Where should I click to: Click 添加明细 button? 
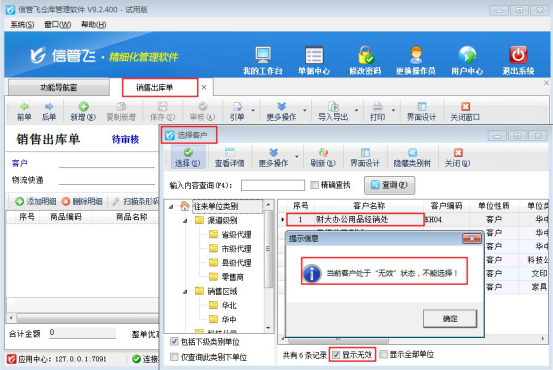tap(36, 201)
